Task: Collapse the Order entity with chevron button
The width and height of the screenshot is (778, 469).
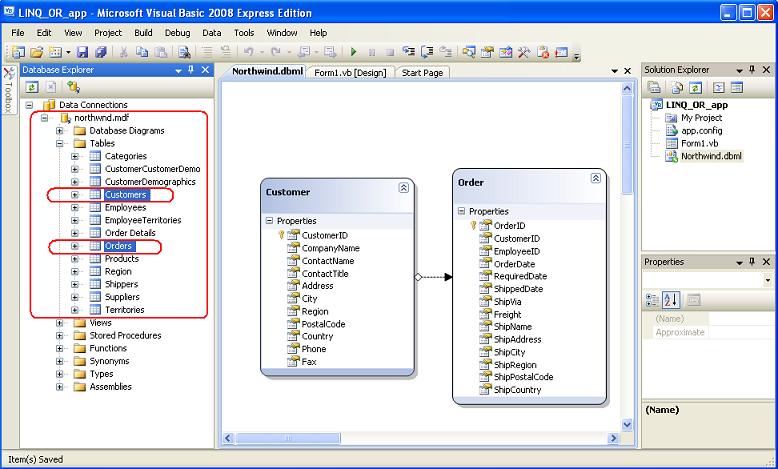Action: (x=596, y=178)
